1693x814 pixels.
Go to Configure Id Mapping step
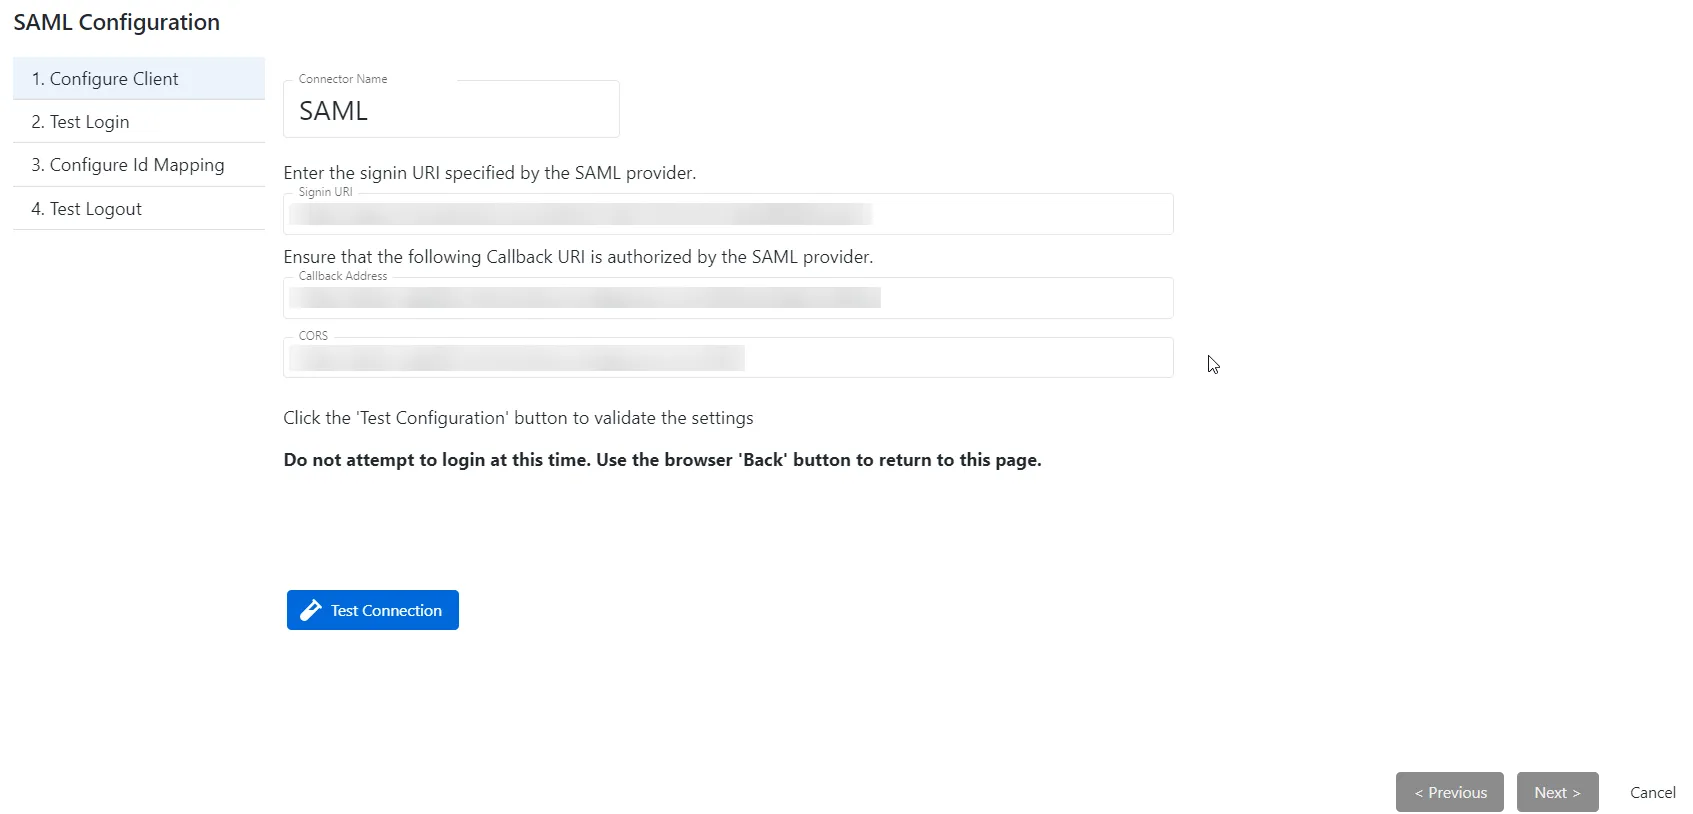coord(139,165)
